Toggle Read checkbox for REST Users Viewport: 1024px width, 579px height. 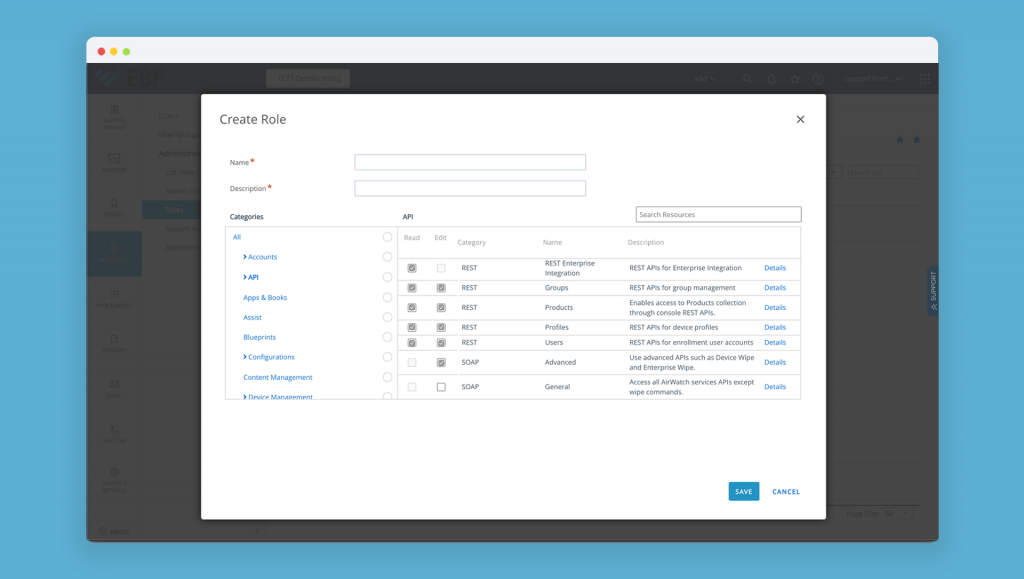click(412, 343)
